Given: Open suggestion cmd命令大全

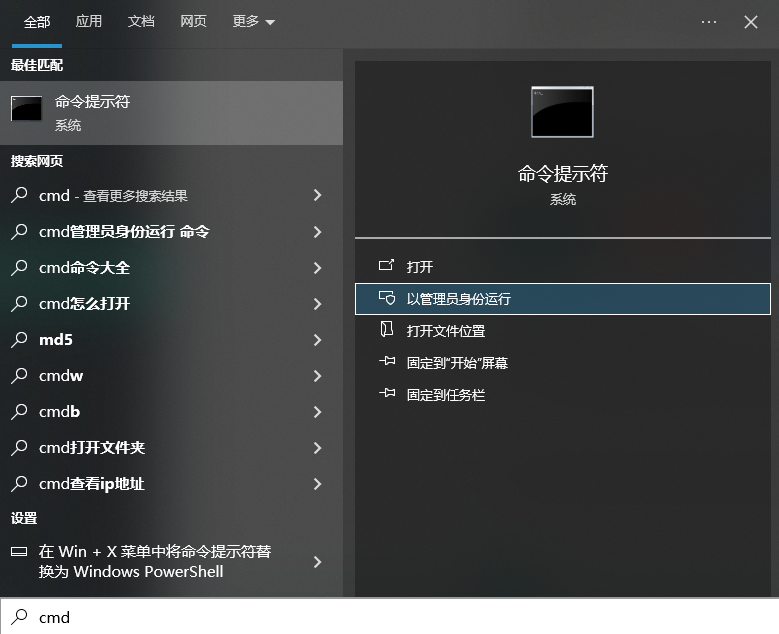Looking at the screenshot, I should point(171,268).
